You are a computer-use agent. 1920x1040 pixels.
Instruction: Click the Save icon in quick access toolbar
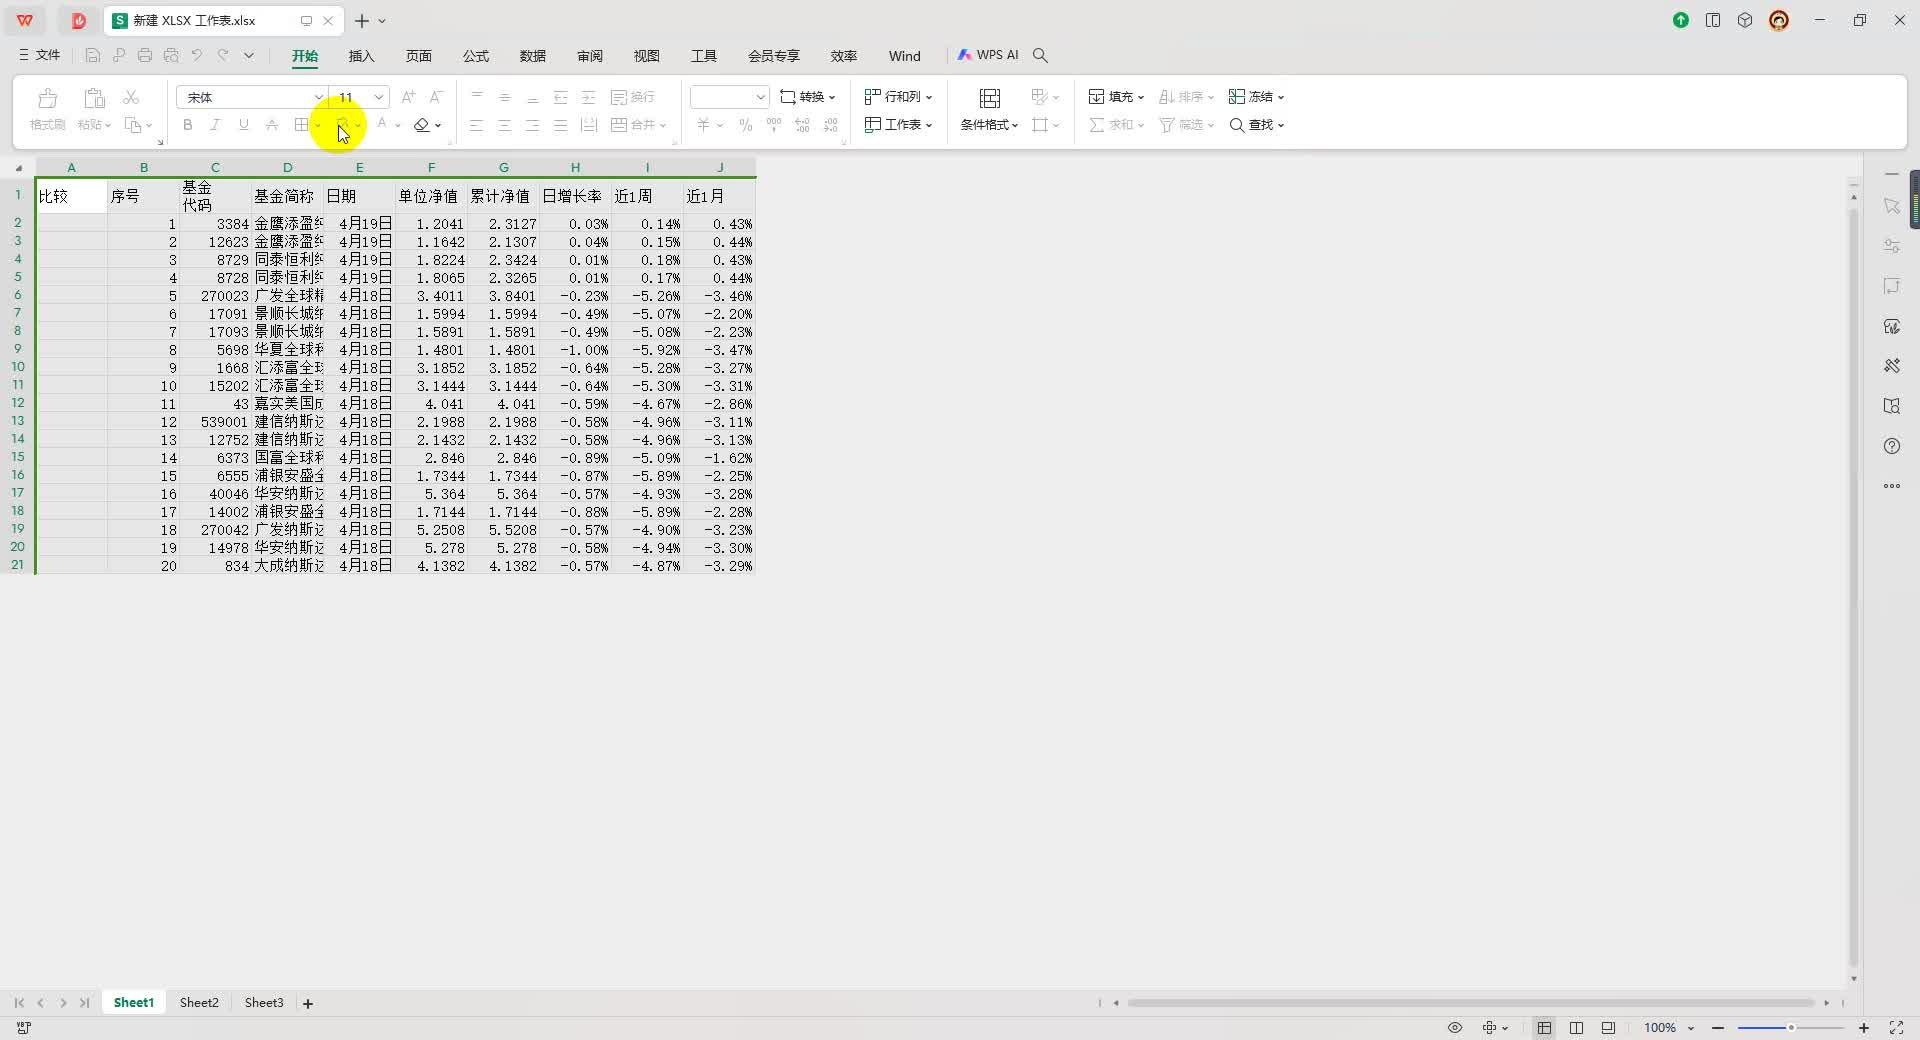[93, 56]
